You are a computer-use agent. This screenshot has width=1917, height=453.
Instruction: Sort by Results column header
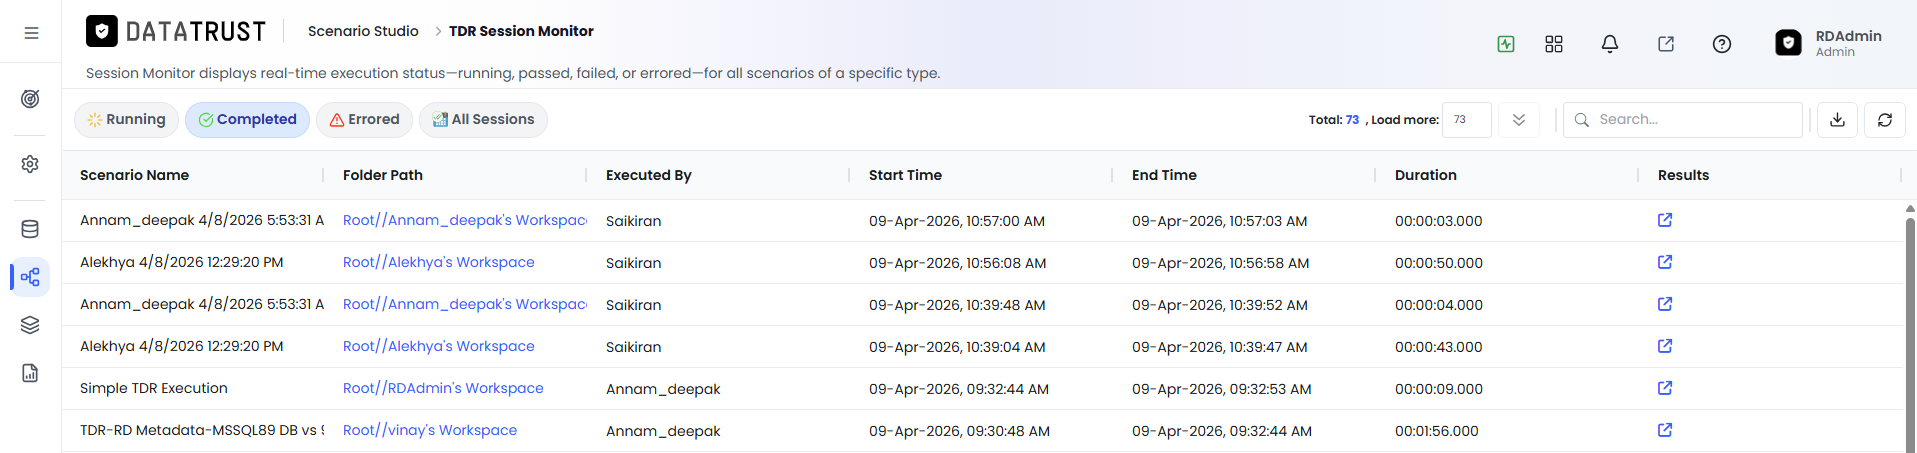(1683, 175)
